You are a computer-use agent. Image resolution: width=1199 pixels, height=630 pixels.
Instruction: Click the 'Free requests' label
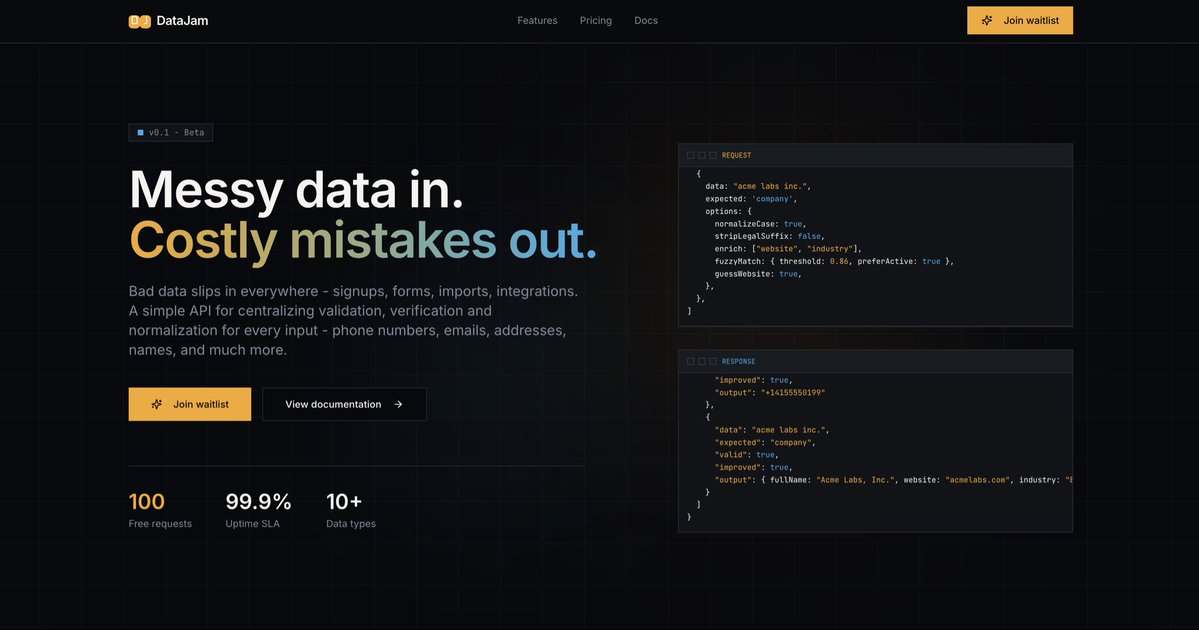[x=160, y=524]
